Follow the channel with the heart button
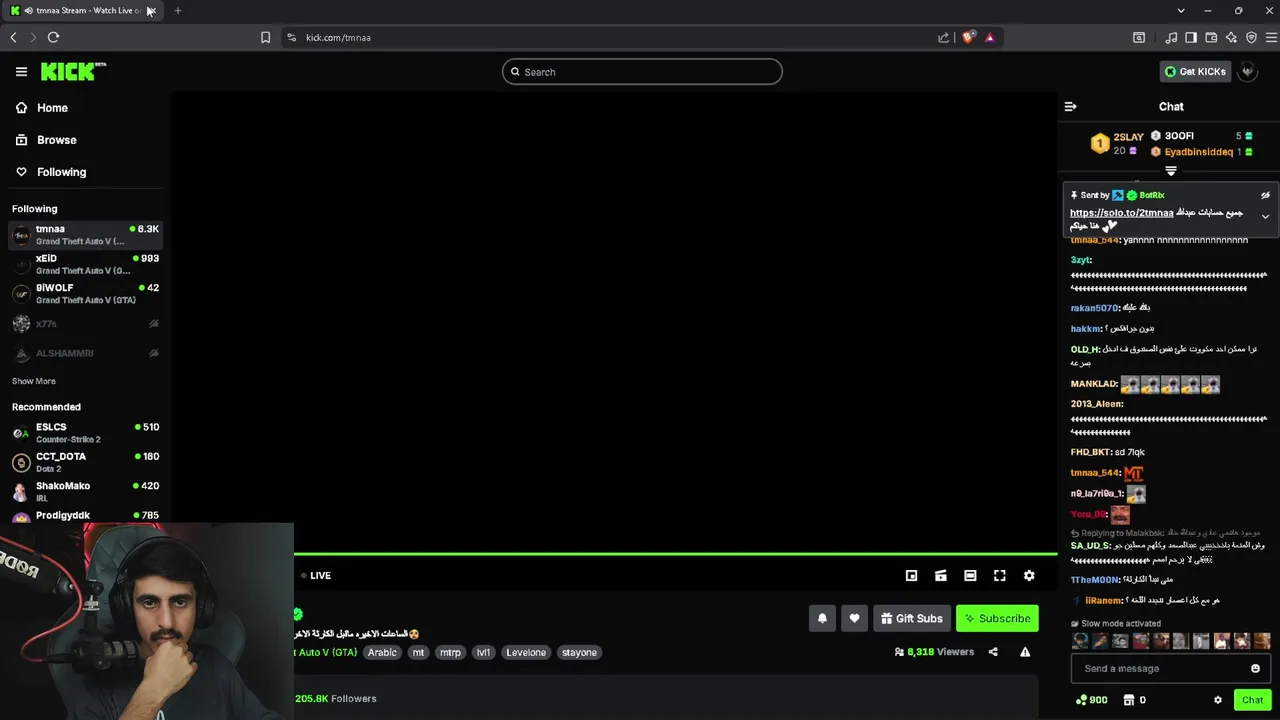Viewport: 1280px width, 720px height. [854, 618]
